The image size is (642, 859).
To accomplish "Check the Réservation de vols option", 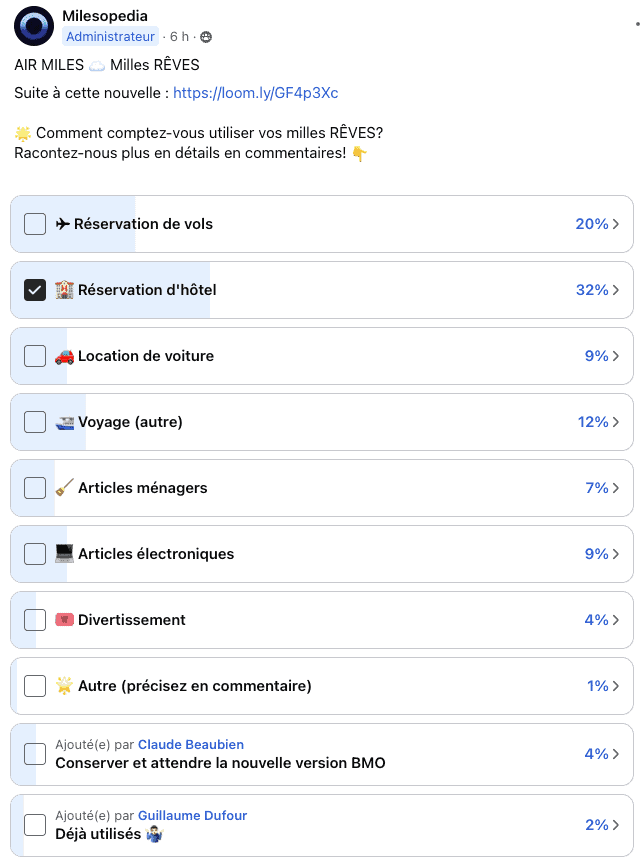I will click(34, 224).
